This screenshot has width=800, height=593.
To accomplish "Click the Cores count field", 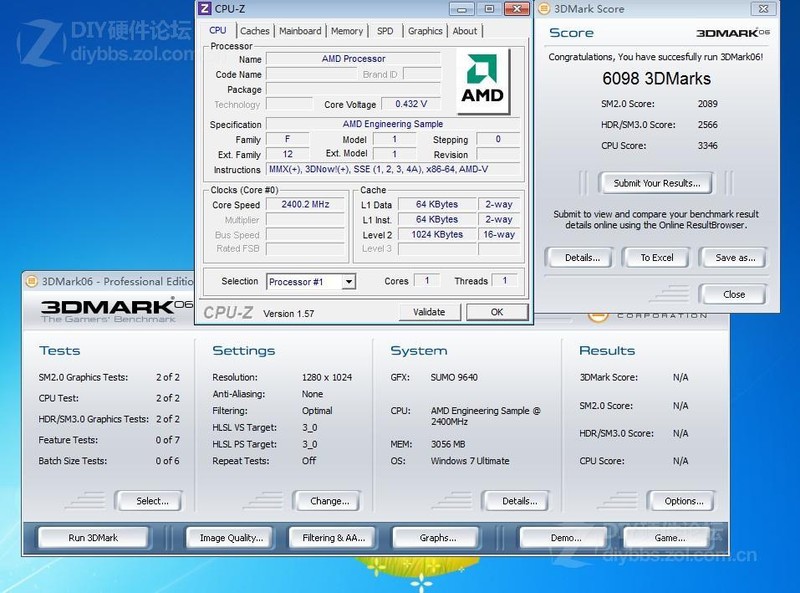I will click(427, 280).
